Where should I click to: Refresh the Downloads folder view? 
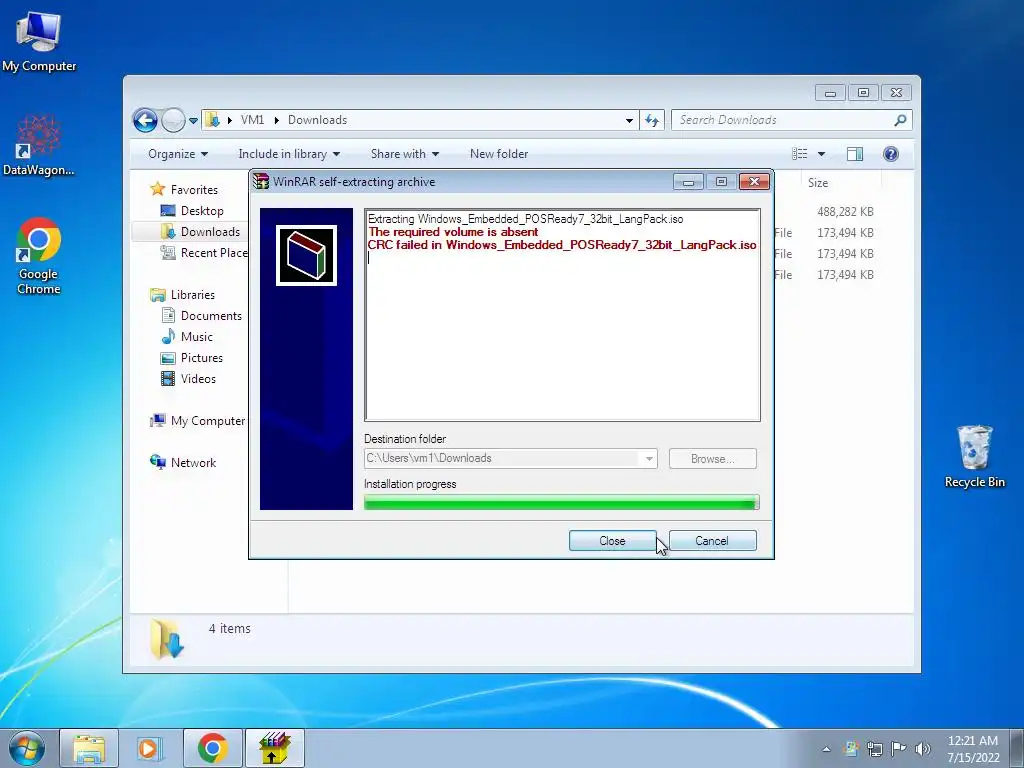pyautogui.click(x=652, y=120)
